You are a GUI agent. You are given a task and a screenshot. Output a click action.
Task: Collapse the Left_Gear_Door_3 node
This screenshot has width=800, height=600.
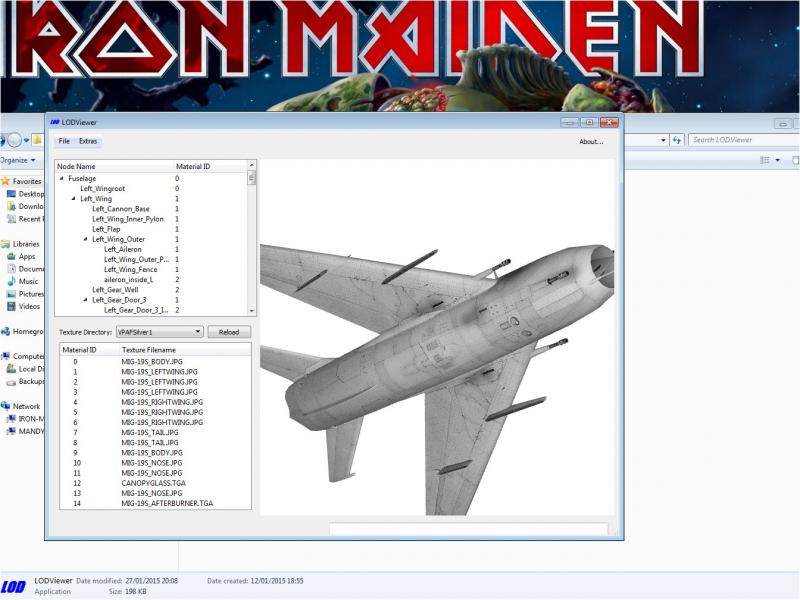click(x=85, y=300)
